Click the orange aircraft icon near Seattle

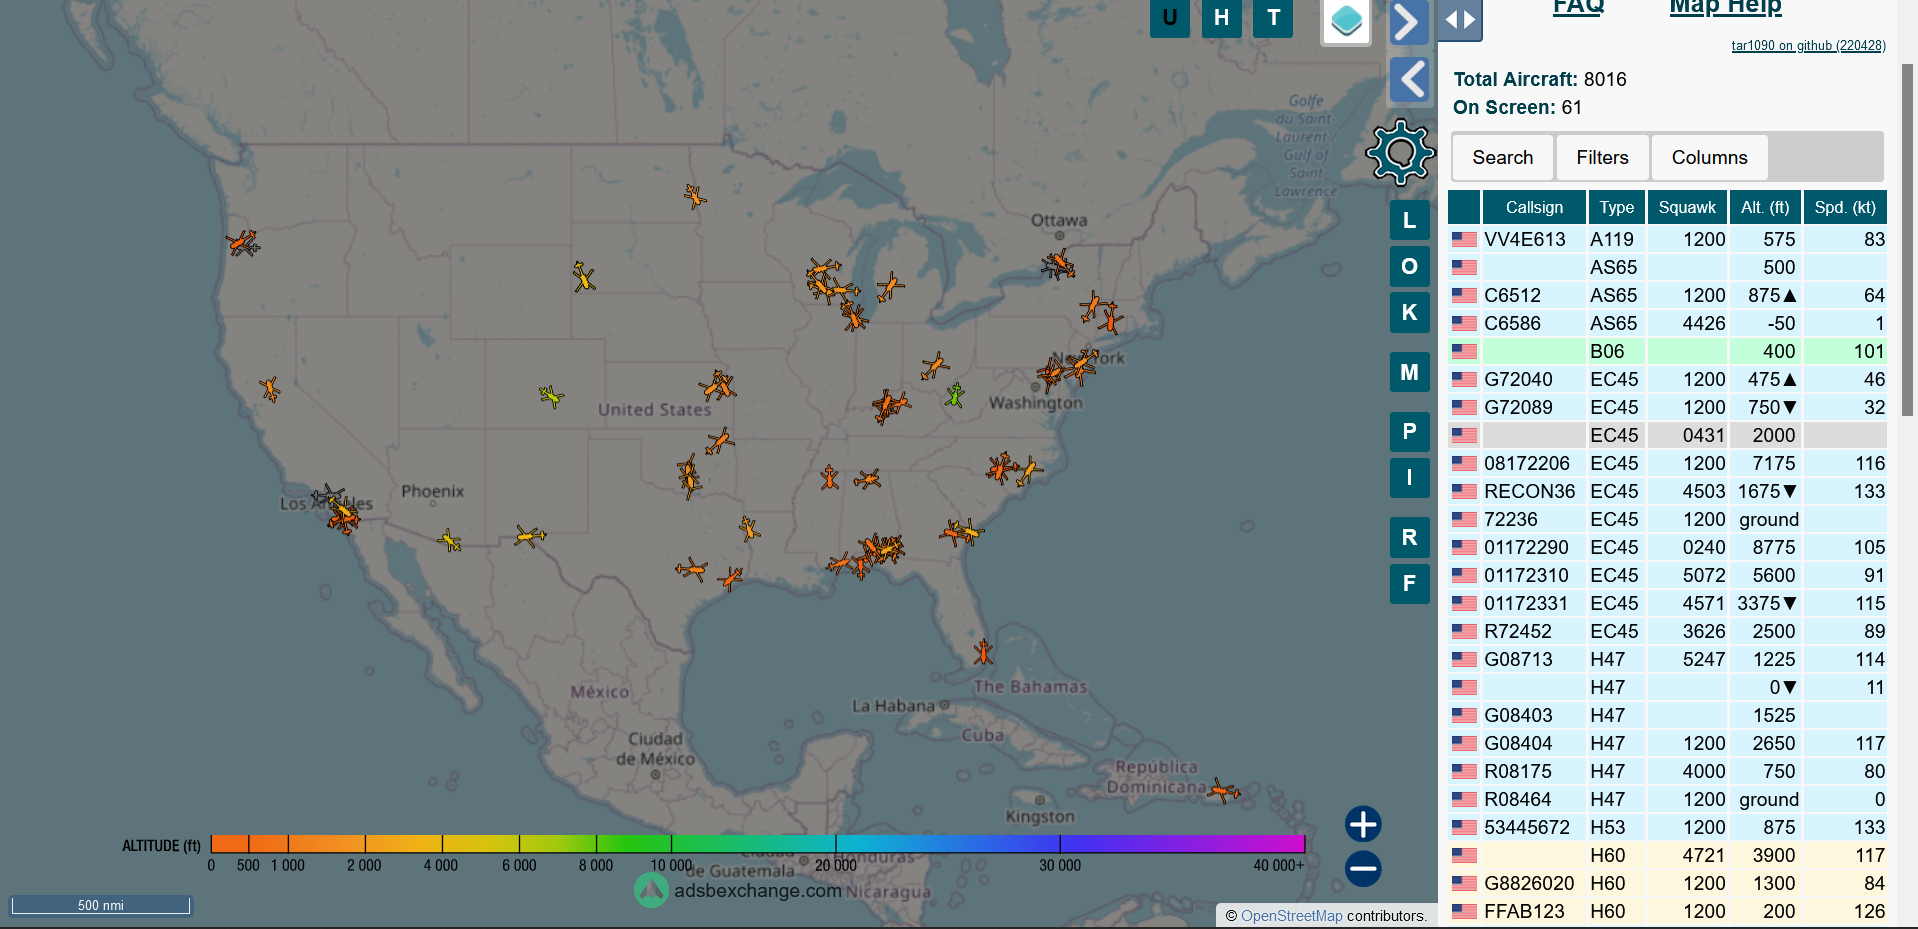242,242
